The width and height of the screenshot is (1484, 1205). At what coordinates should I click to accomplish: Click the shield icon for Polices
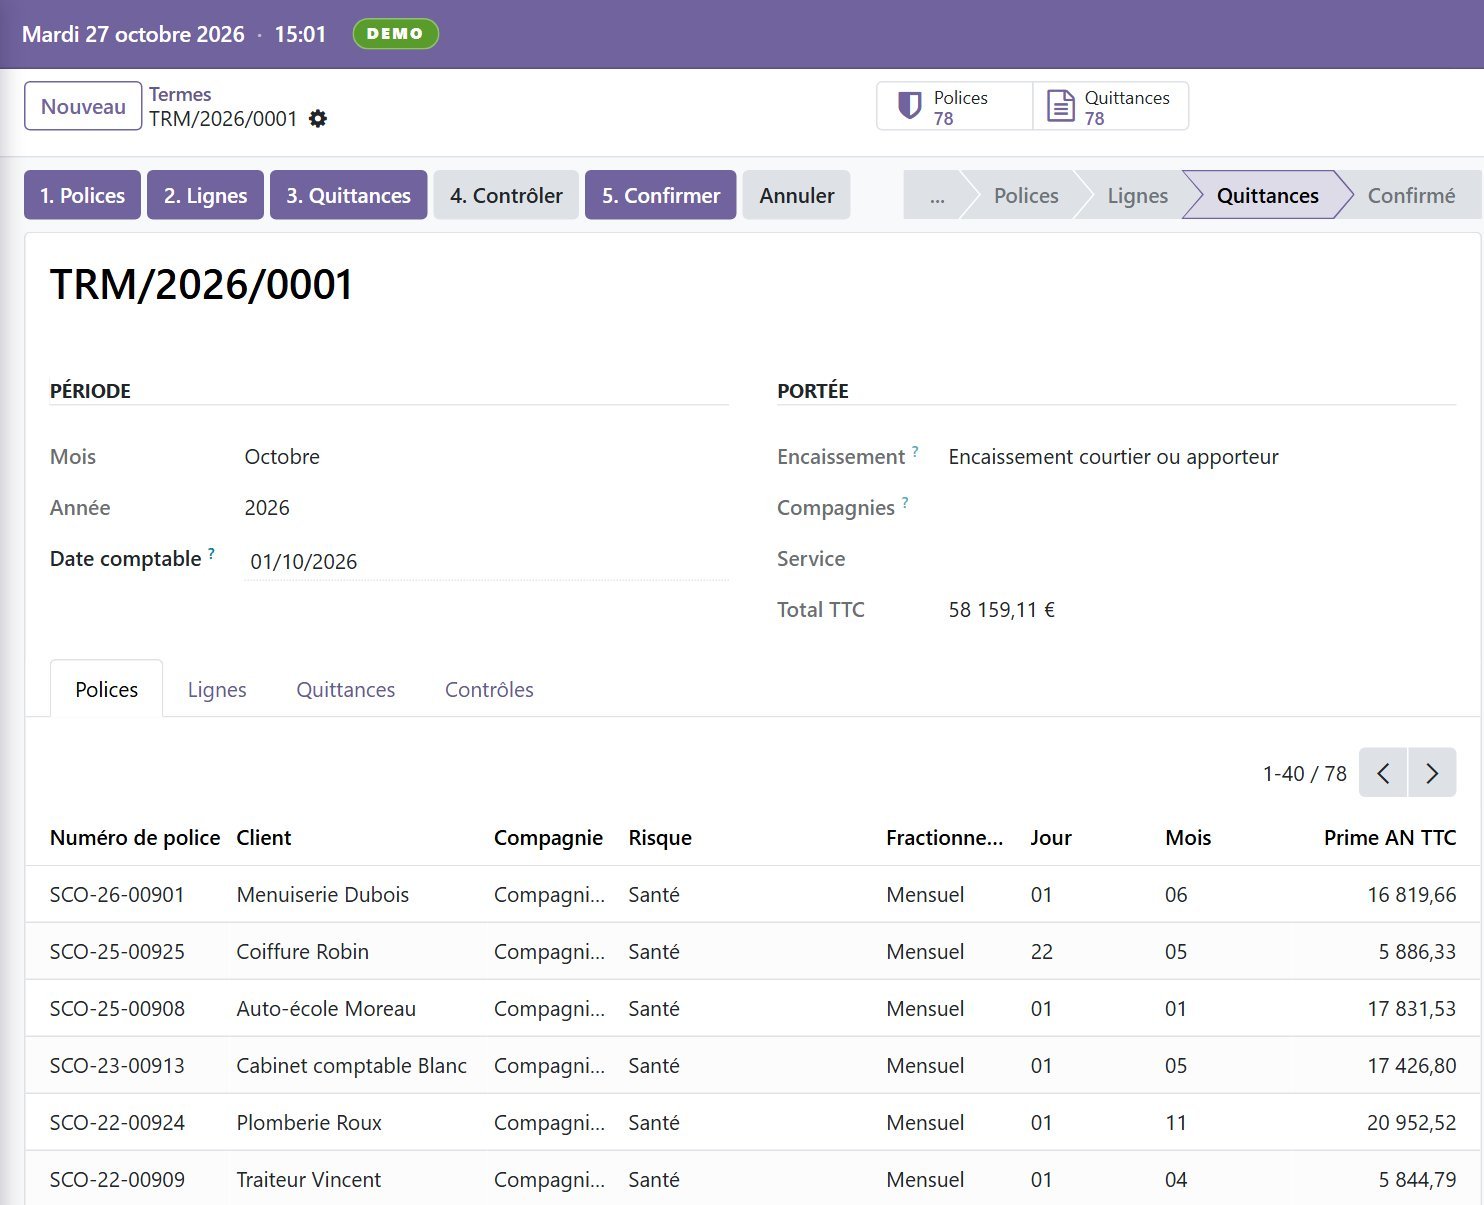tap(909, 106)
